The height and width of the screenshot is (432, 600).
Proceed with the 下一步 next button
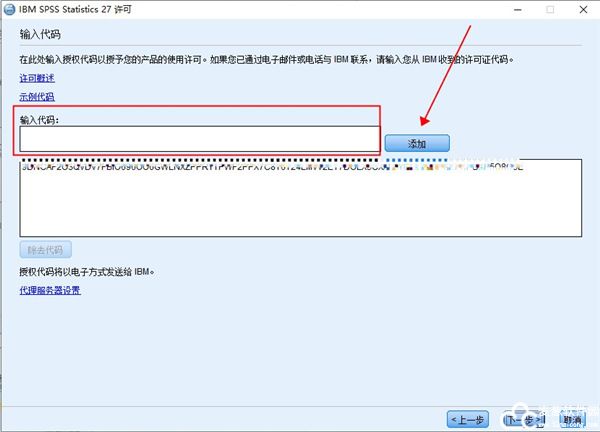coord(524,420)
